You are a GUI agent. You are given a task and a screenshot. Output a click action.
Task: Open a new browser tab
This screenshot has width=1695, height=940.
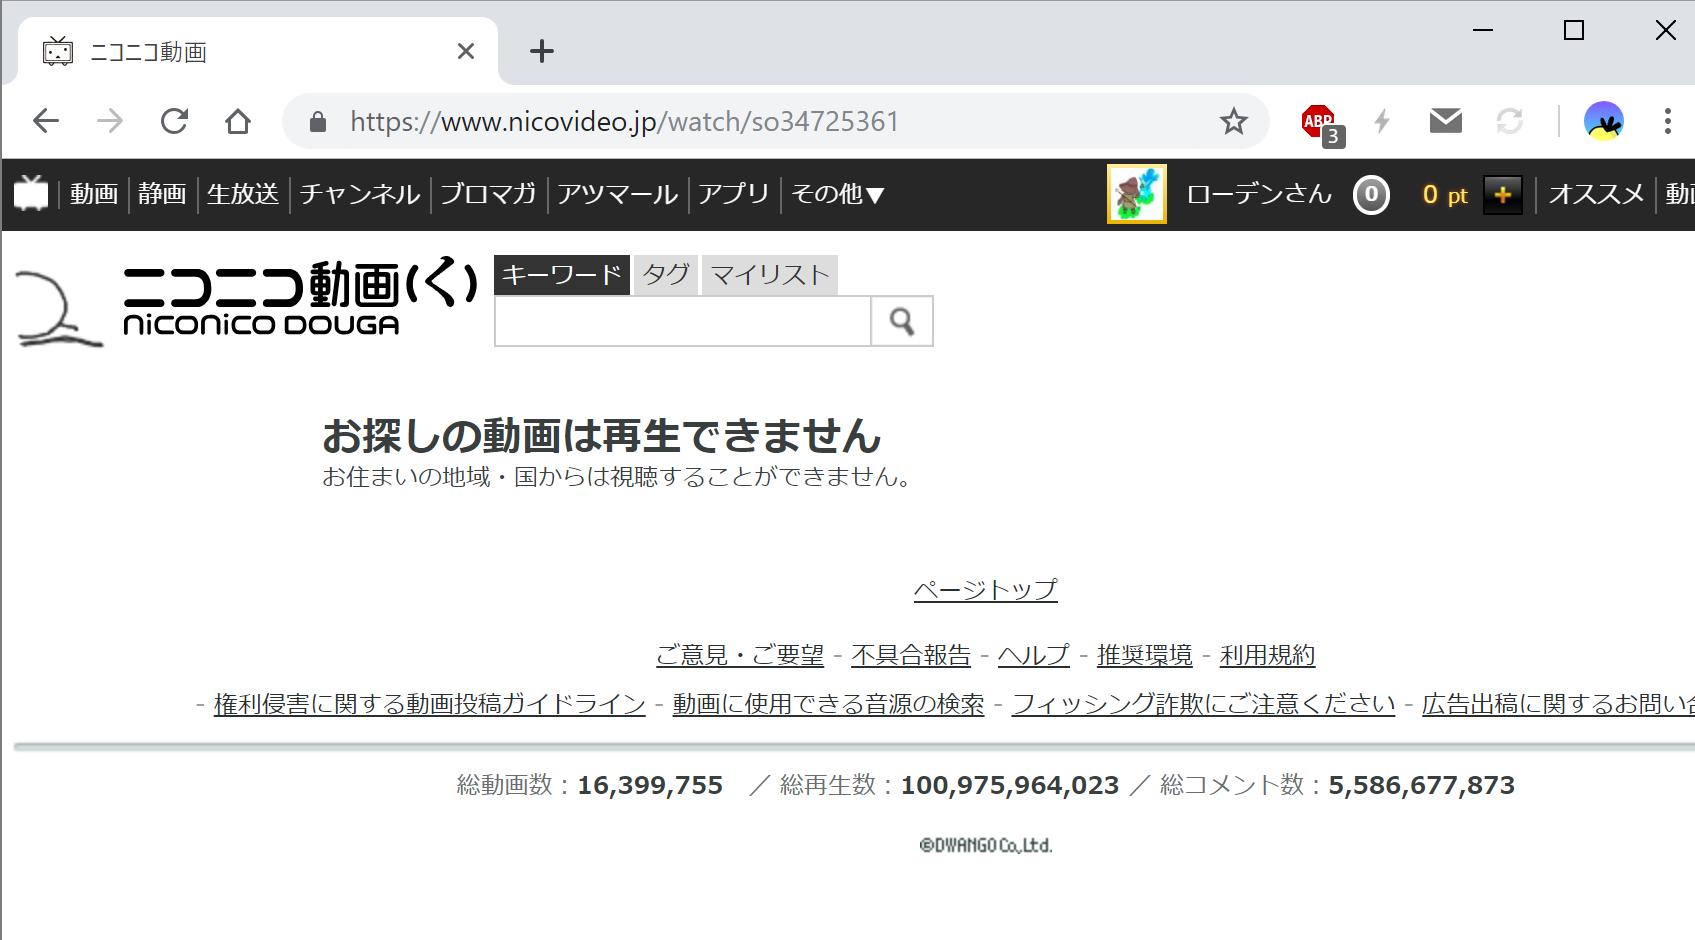click(x=542, y=51)
